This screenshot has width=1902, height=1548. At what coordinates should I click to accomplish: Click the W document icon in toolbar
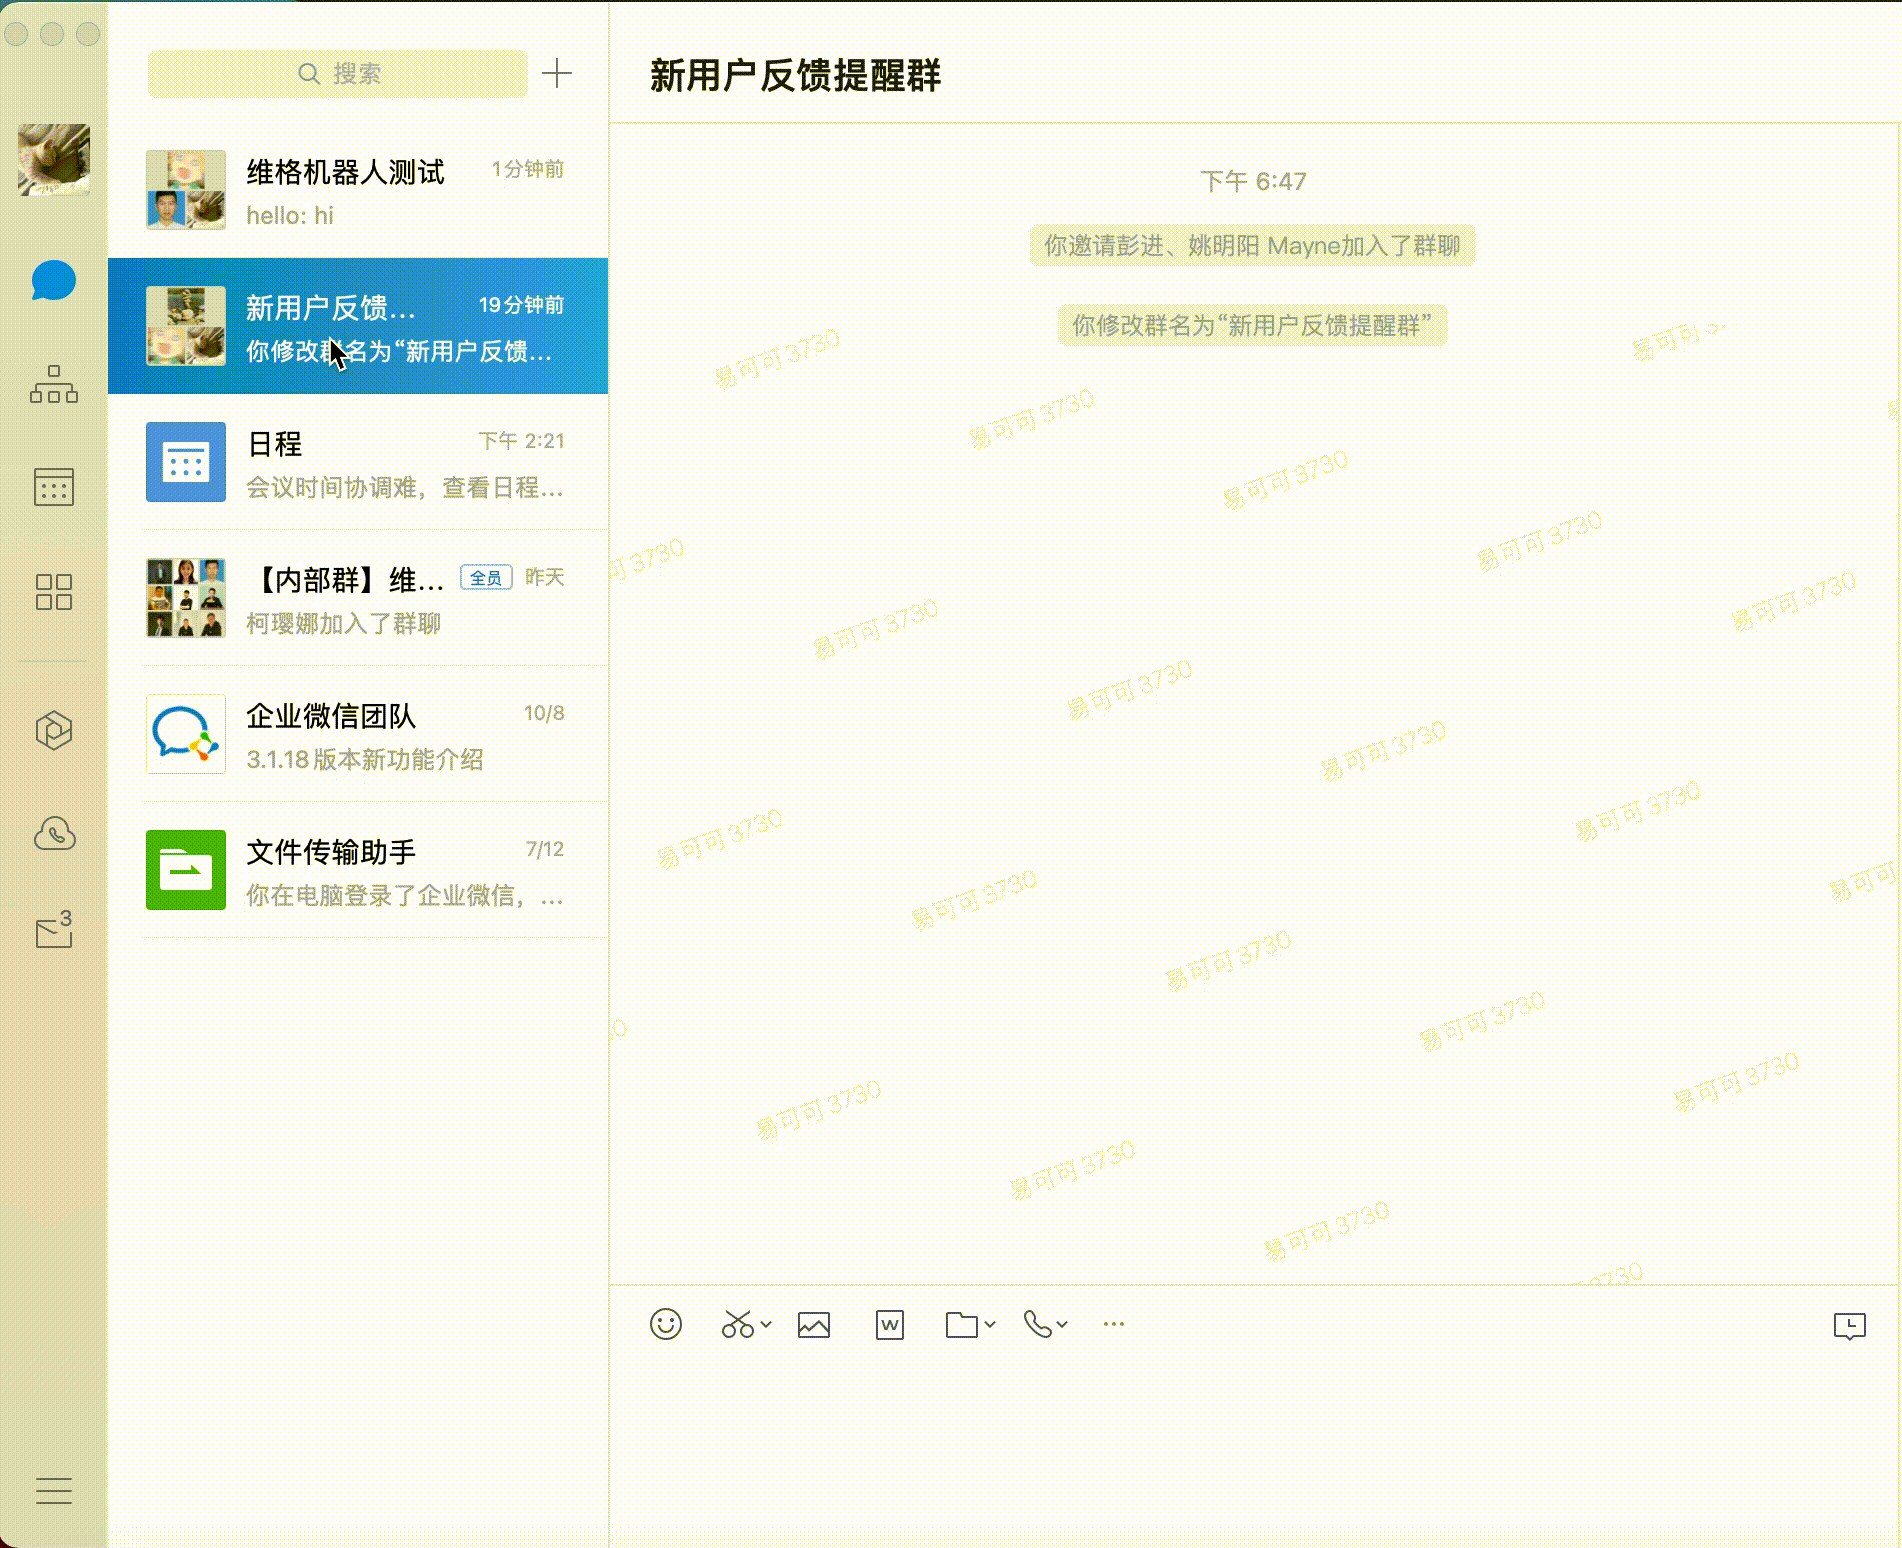click(890, 1325)
